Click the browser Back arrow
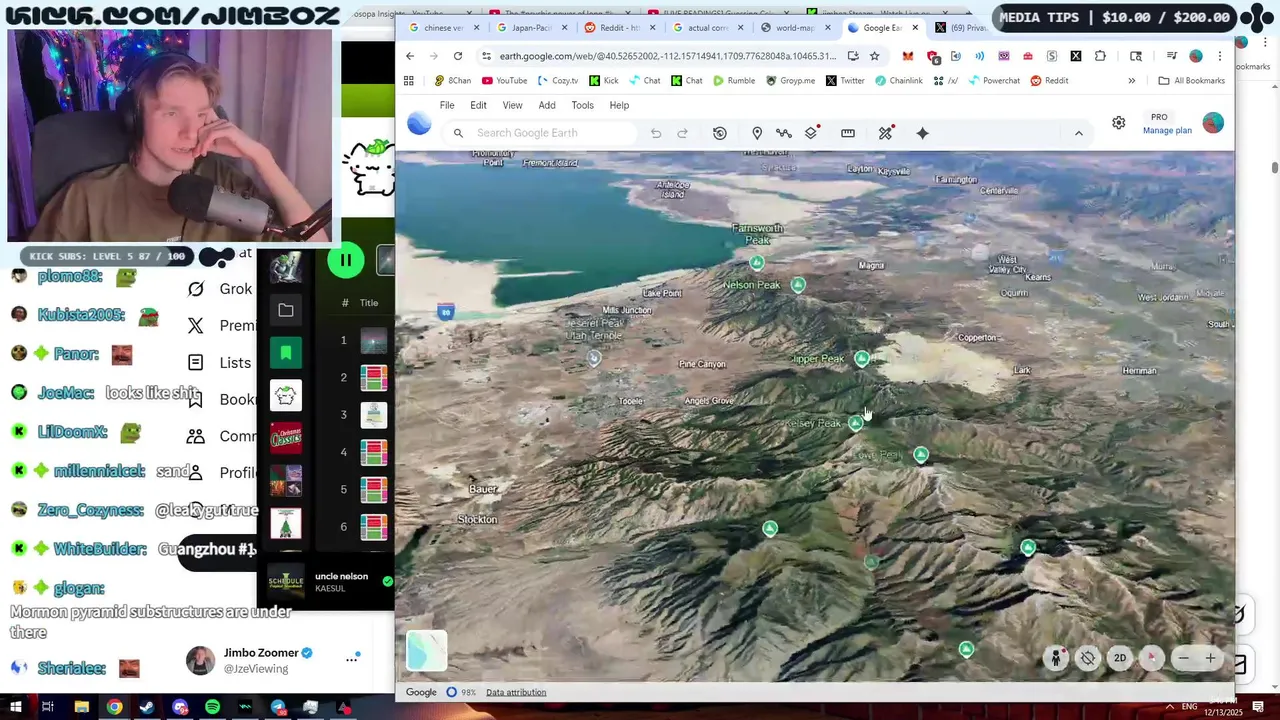The width and height of the screenshot is (1280, 720). point(410,56)
